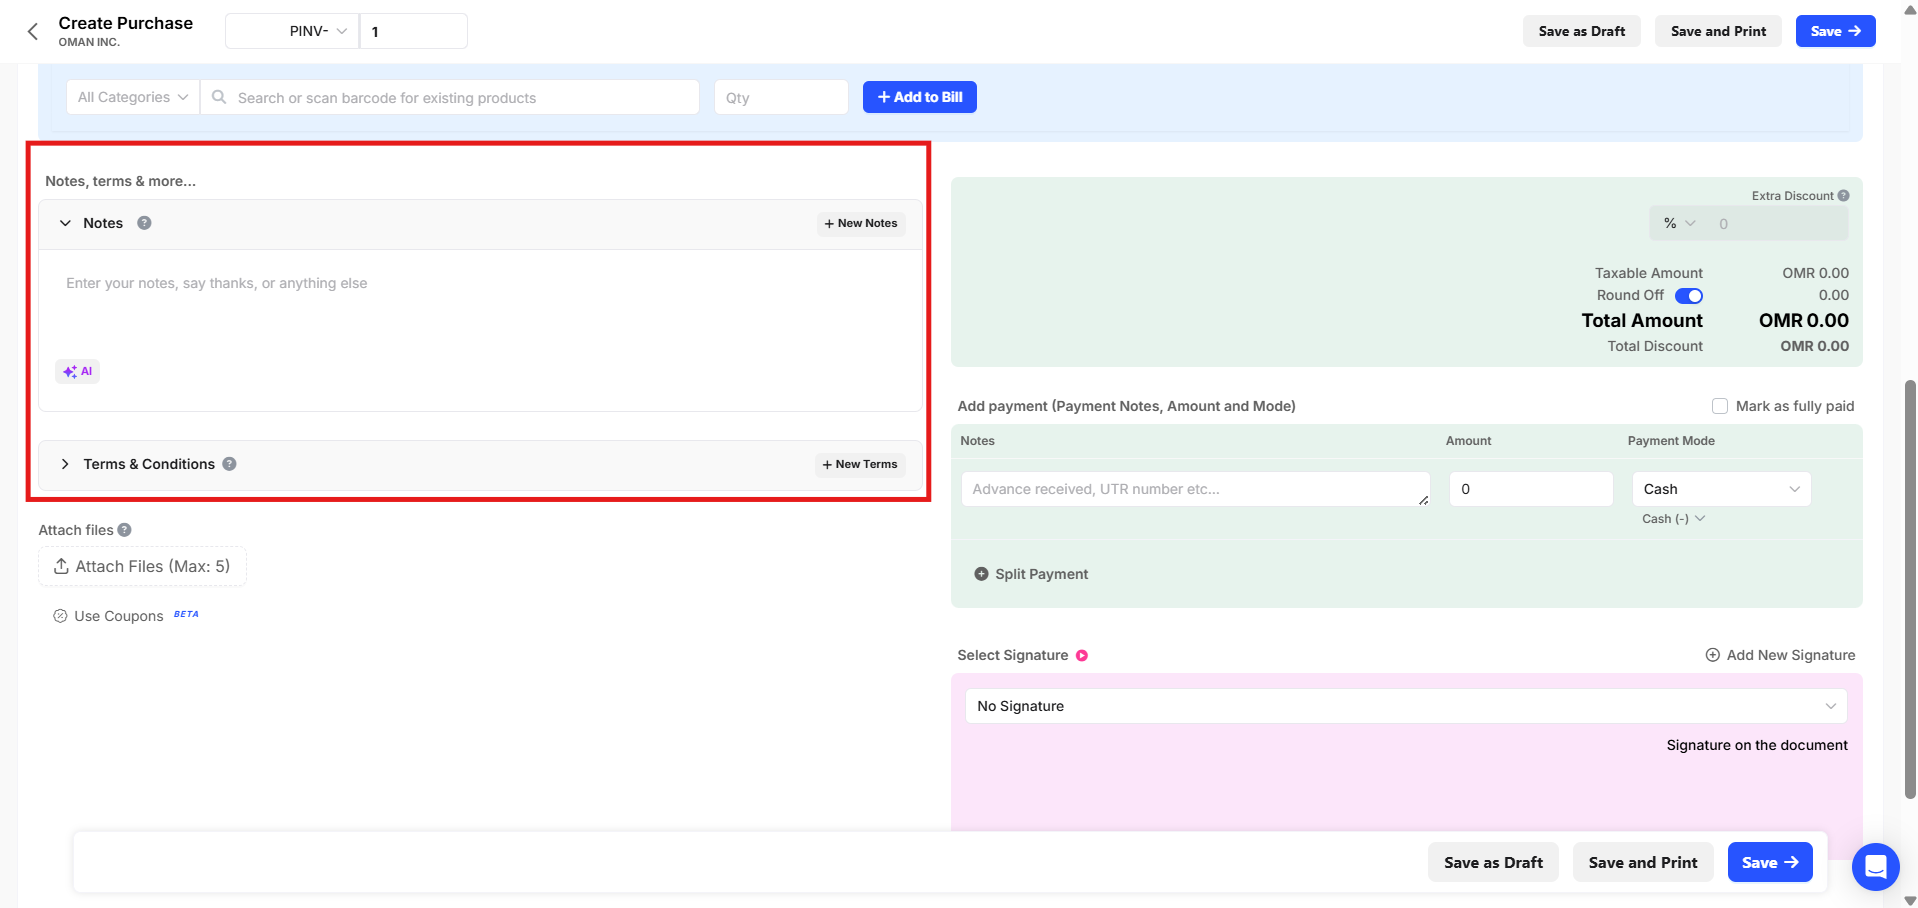Image resolution: width=1918 pixels, height=908 pixels.
Task: Click the Extra Discount value field
Action: pyautogui.click(x=1776, y=224)
